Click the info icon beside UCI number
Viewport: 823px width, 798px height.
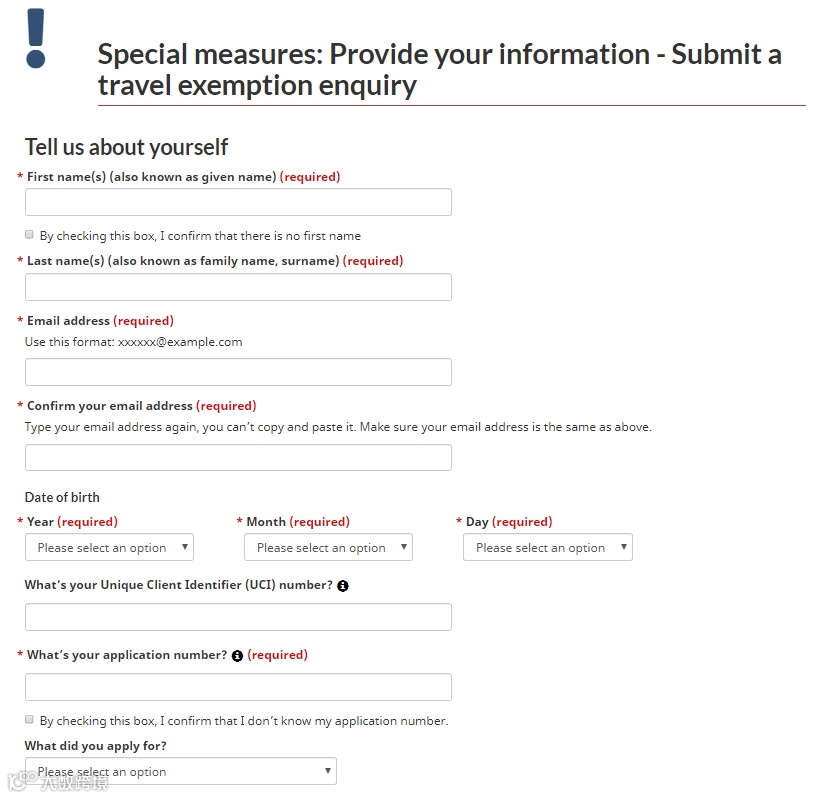[343, 586]
